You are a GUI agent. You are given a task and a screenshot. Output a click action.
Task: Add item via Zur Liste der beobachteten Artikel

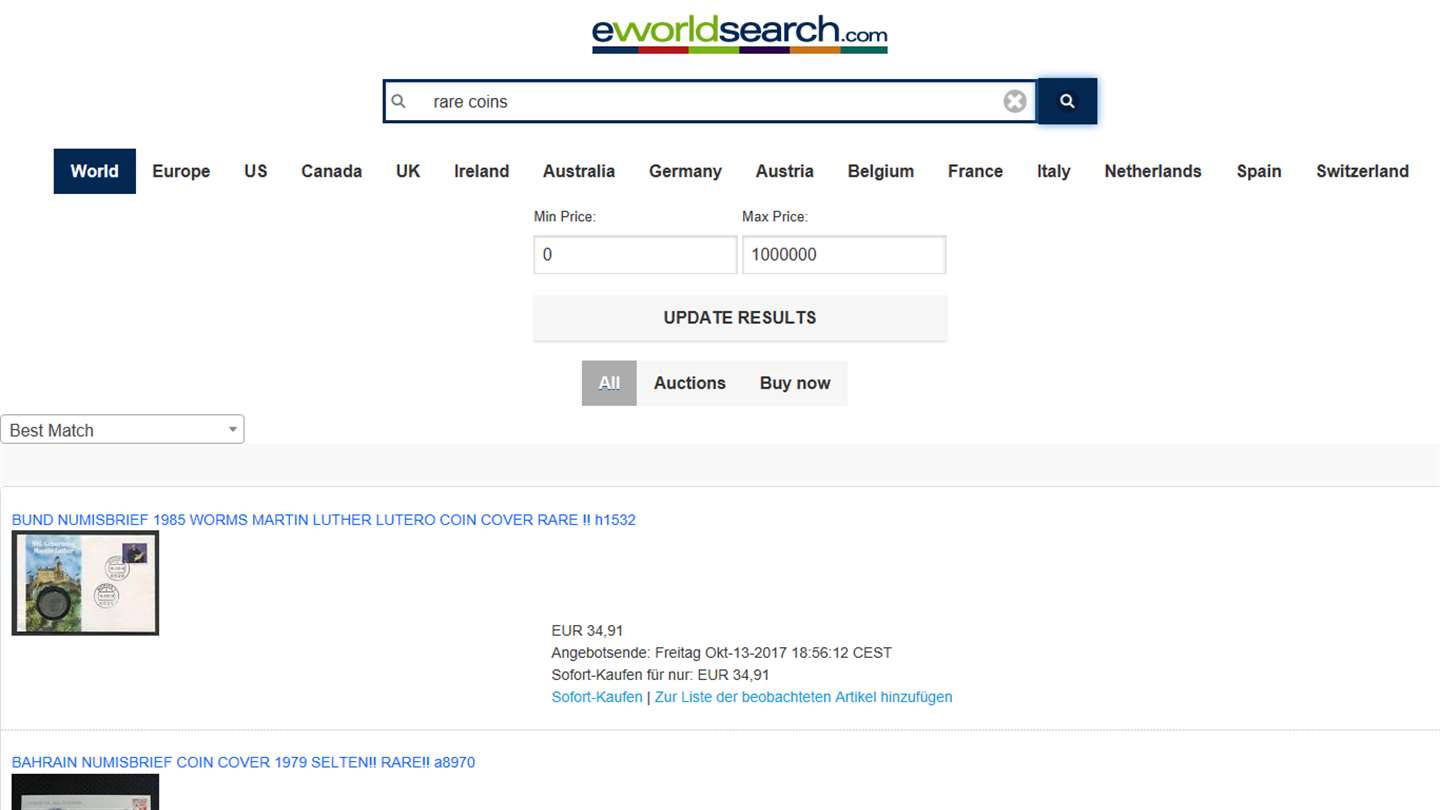(x=803, y=697)
